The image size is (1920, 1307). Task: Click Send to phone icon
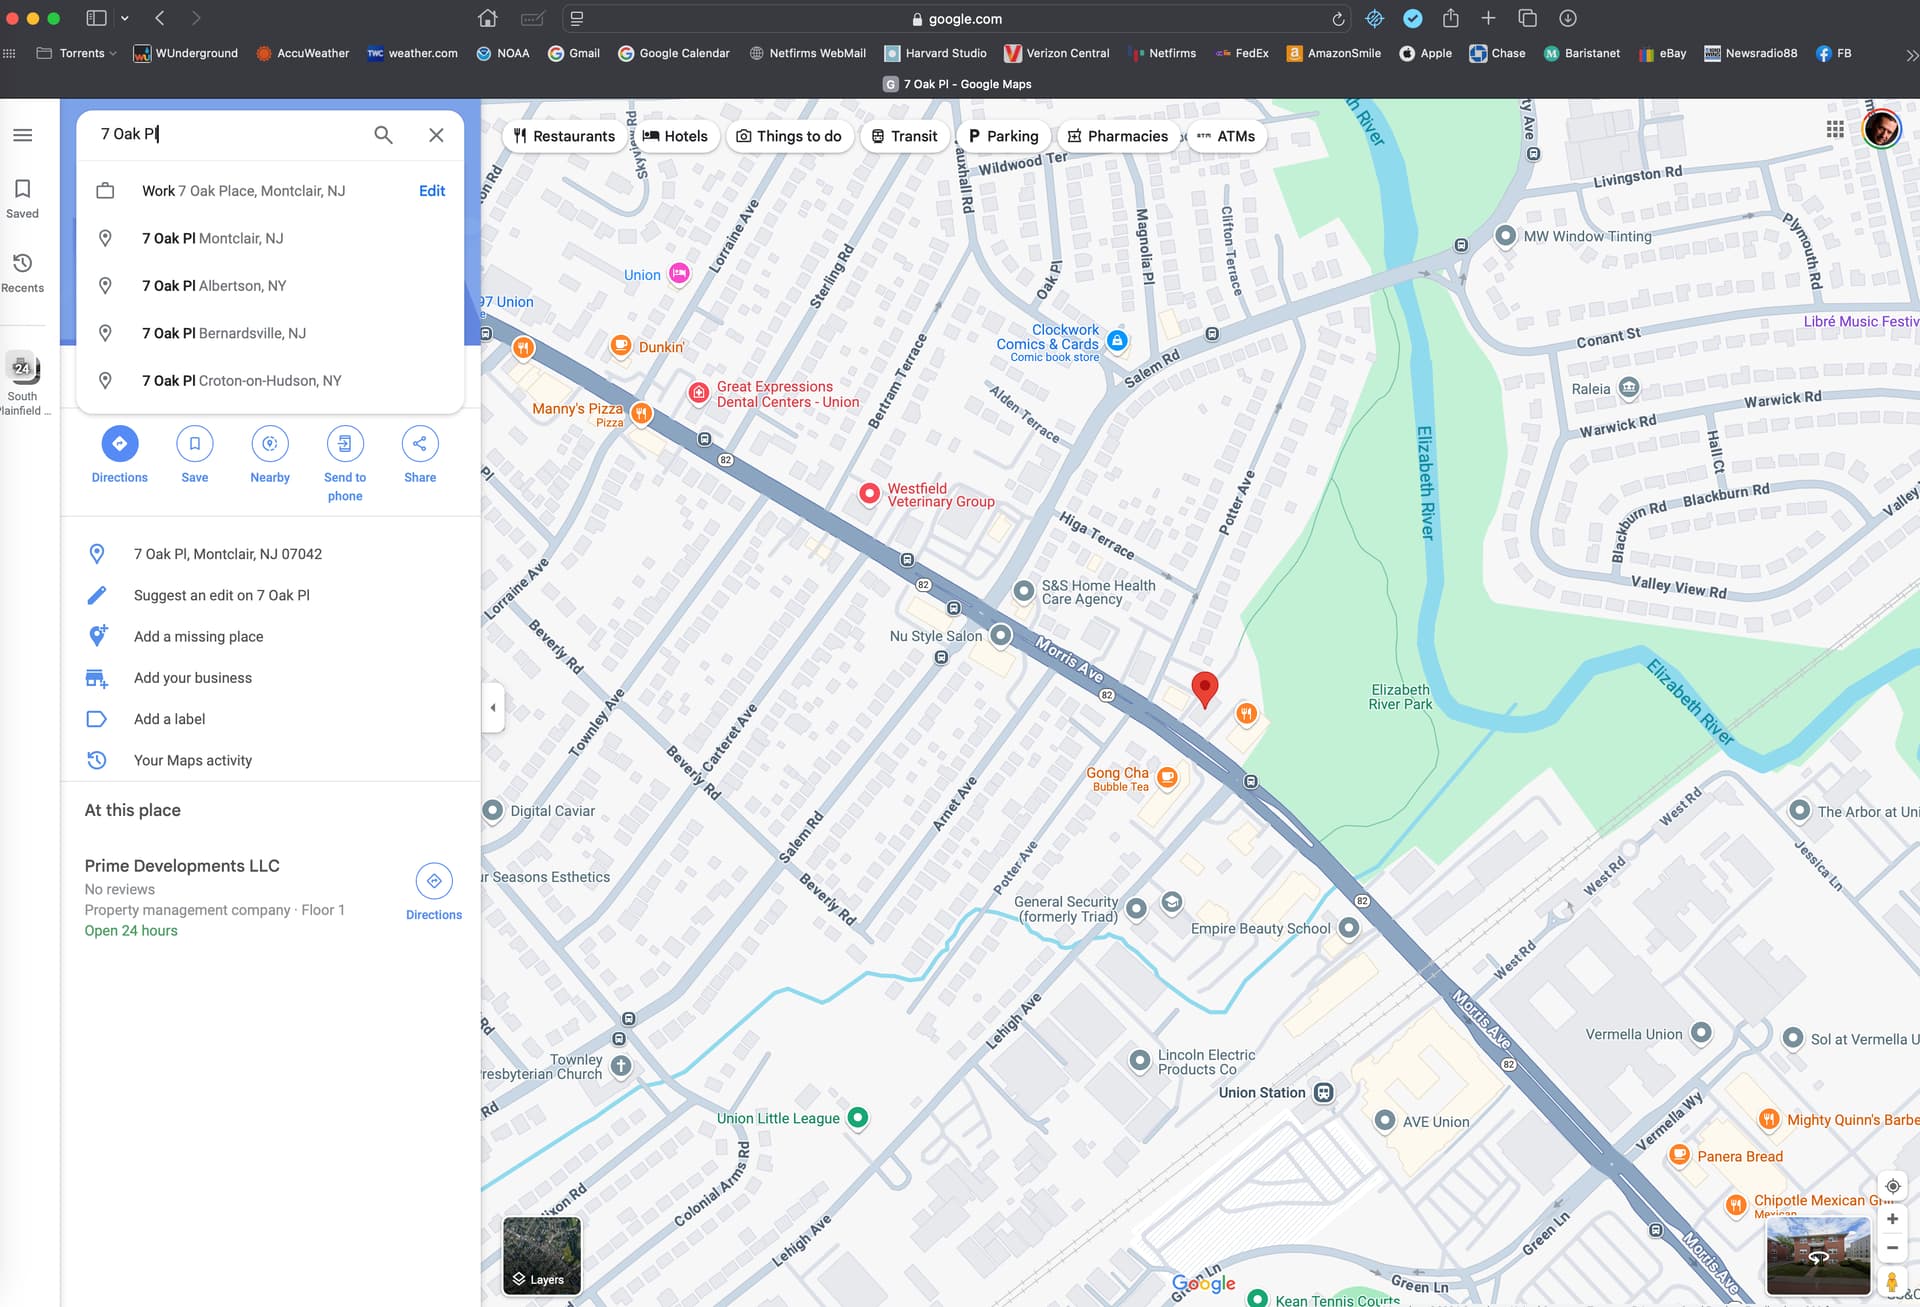(x=344, y=444)
